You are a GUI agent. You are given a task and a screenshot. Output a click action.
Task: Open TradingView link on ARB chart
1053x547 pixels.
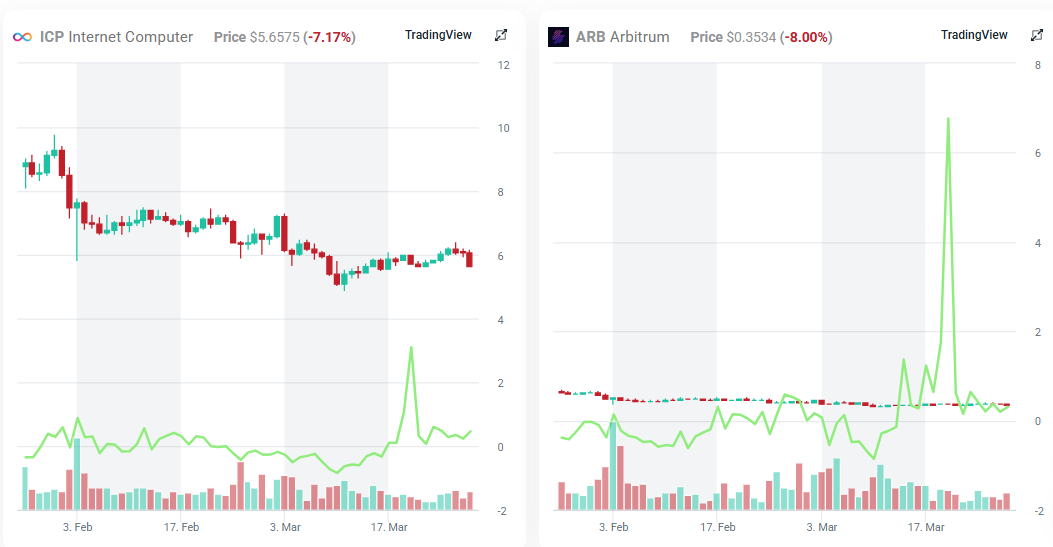(974, 35)
